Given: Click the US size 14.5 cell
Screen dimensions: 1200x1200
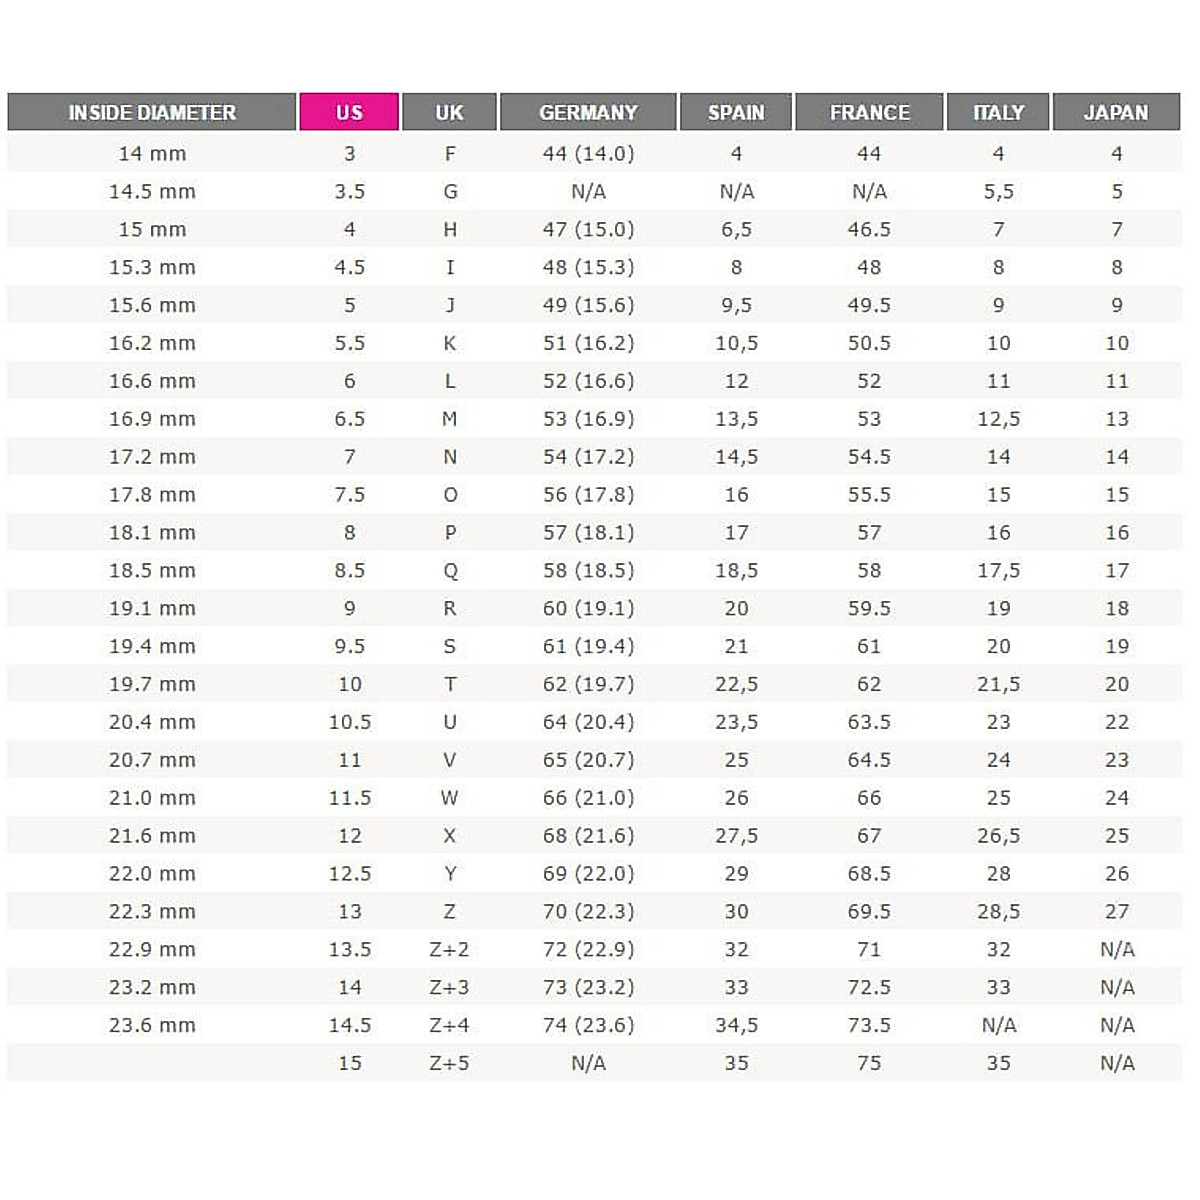Looking at the screenshot, I should coord(349,1025).
